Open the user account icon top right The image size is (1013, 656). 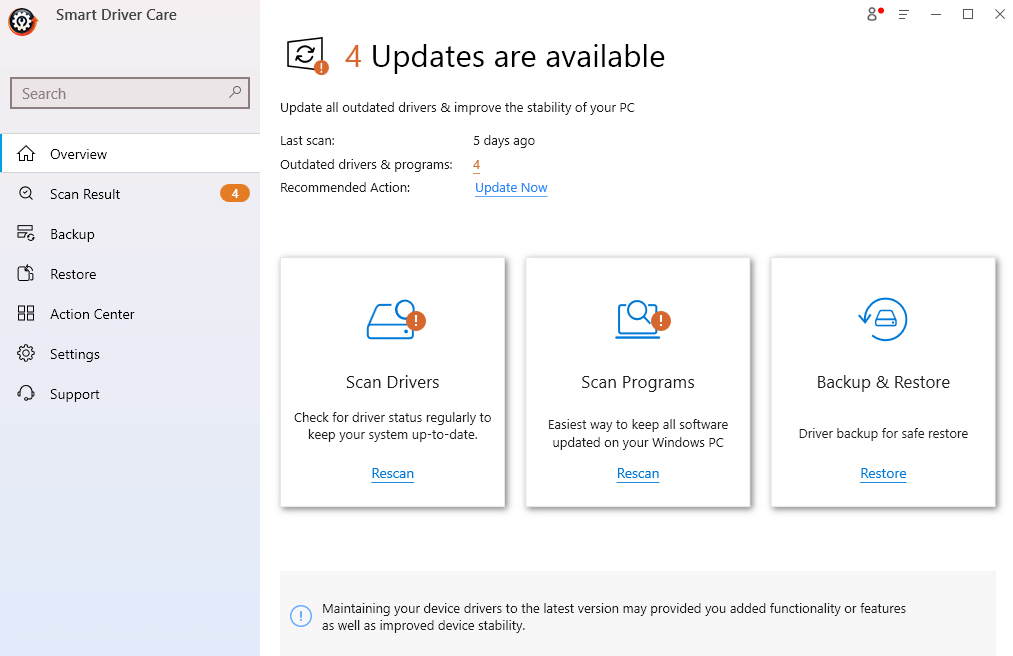click(871, 14)
